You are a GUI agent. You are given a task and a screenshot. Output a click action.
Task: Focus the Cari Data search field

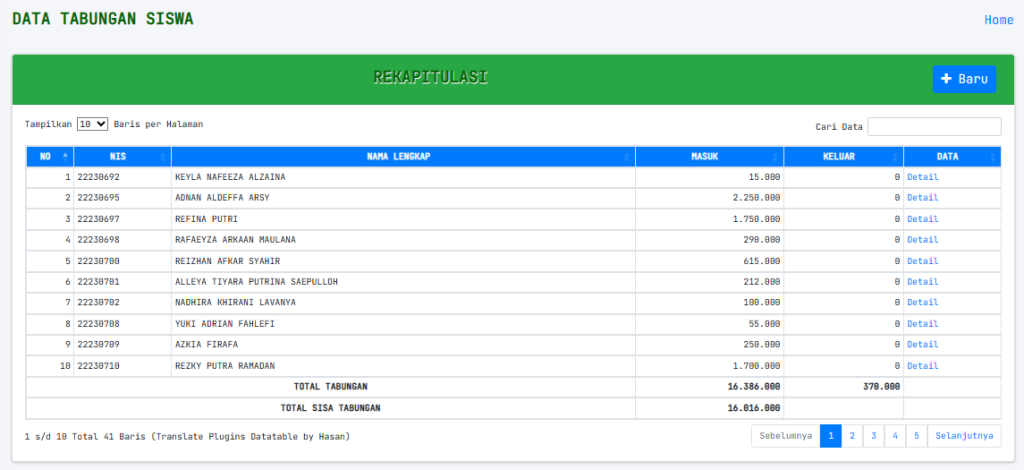click(934, 127)
